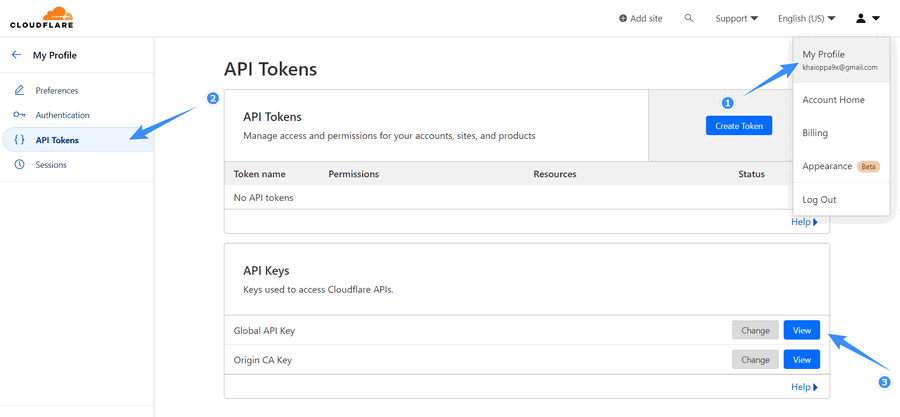Viewport: 900px width, 417px height.
Task: Expand the Support dropdown
Action: (737, 18)
